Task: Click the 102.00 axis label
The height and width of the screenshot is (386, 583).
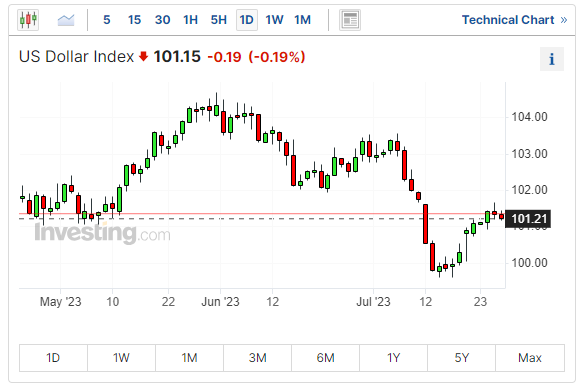Action: (x=529, y=190)
